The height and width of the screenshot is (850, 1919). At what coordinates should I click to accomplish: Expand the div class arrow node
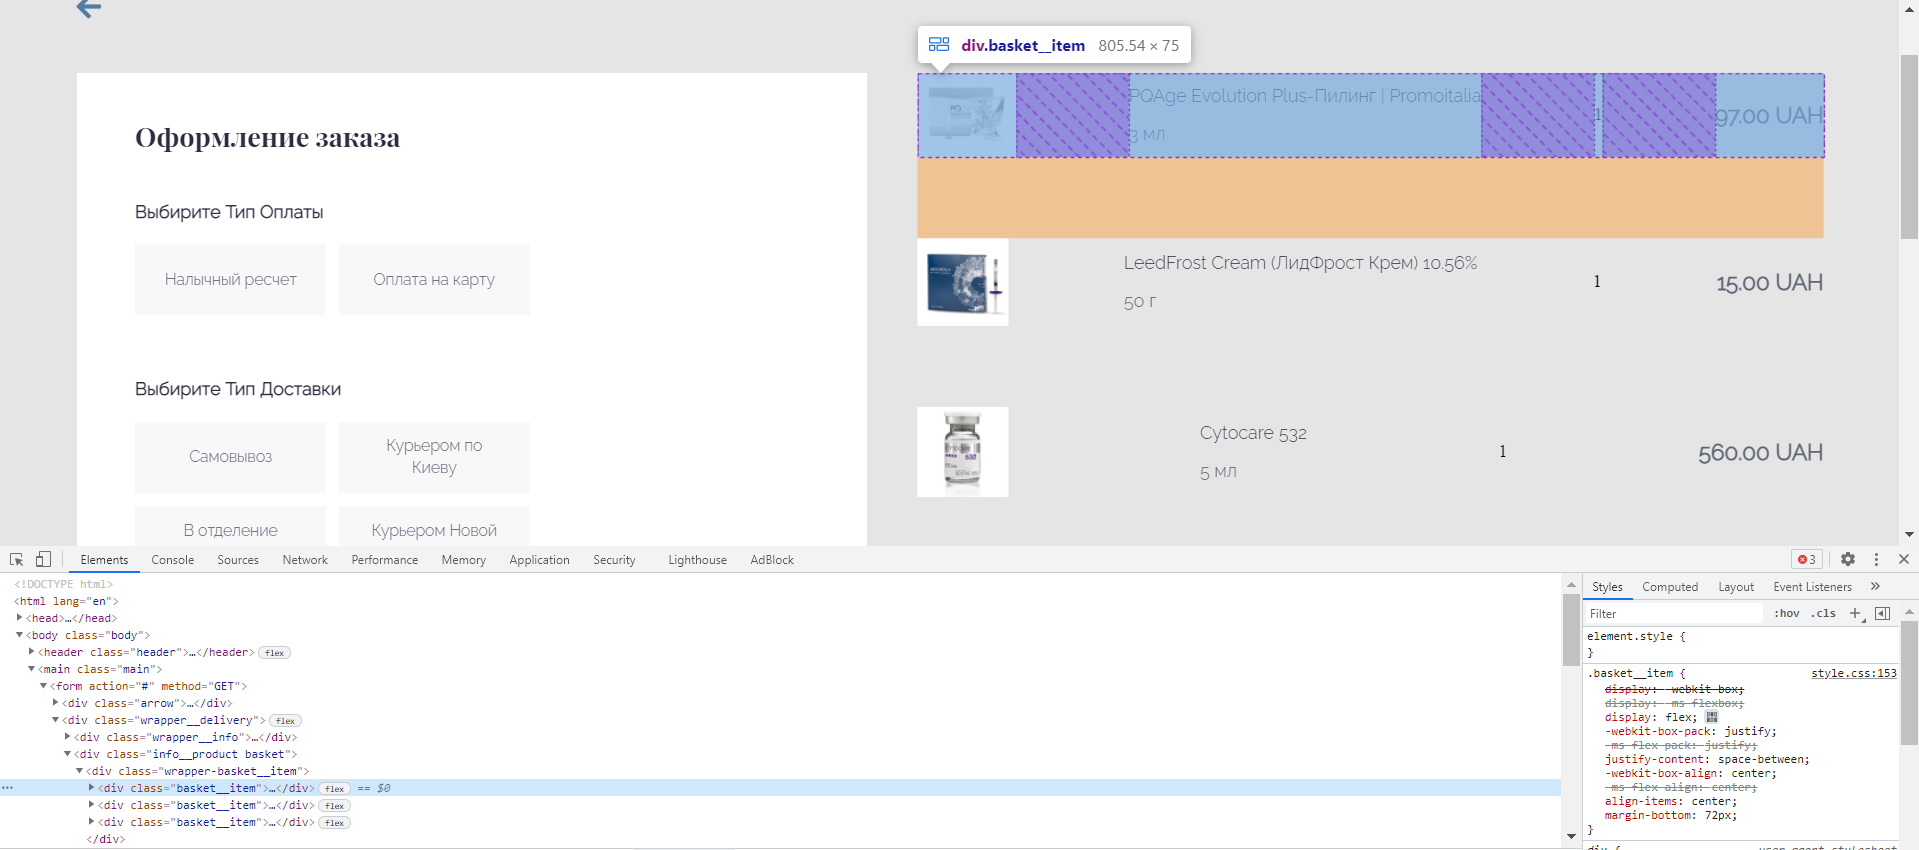55,703
